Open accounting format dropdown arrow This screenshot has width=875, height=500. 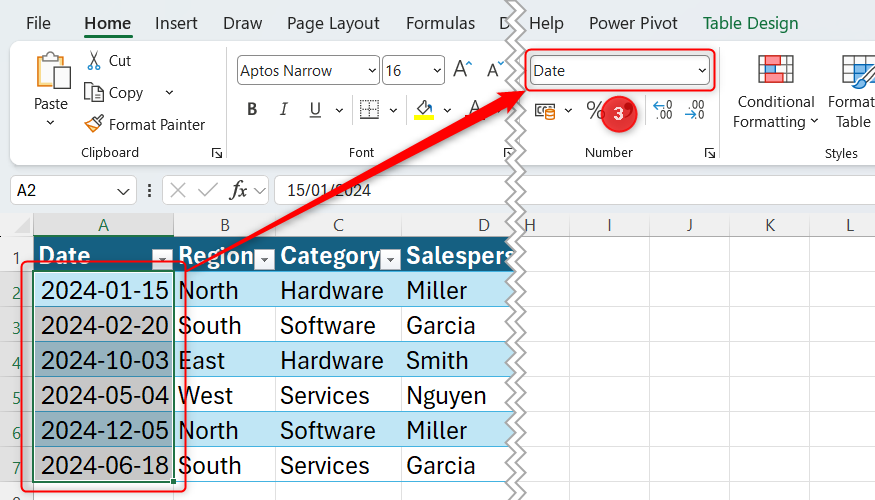[x=568, y=110]
